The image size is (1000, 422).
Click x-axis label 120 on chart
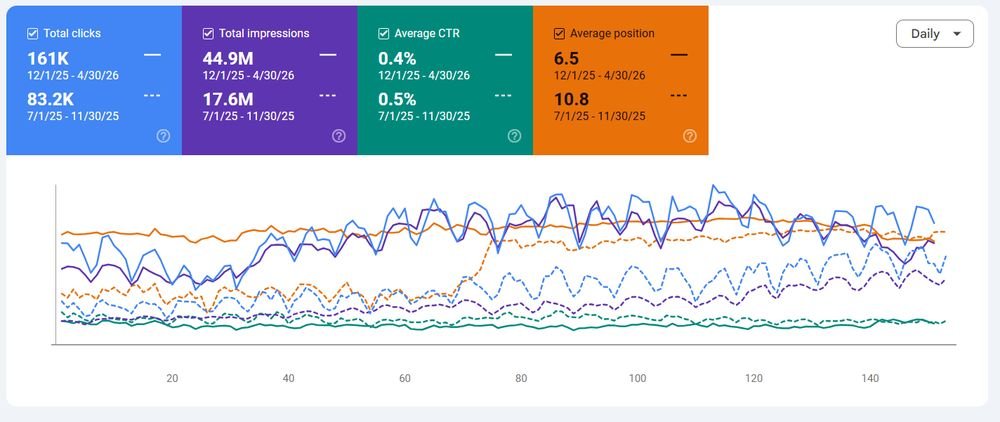(x=754, y=379)
